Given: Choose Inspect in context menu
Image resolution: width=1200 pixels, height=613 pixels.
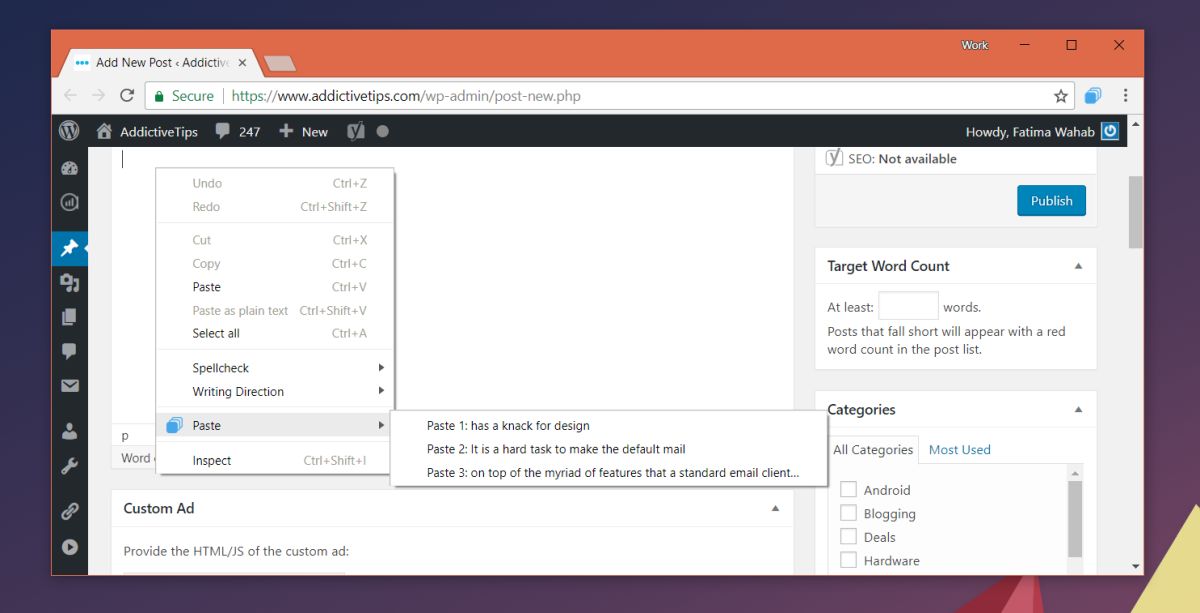Looking at the screenshot, I should (x=276, y=461).
